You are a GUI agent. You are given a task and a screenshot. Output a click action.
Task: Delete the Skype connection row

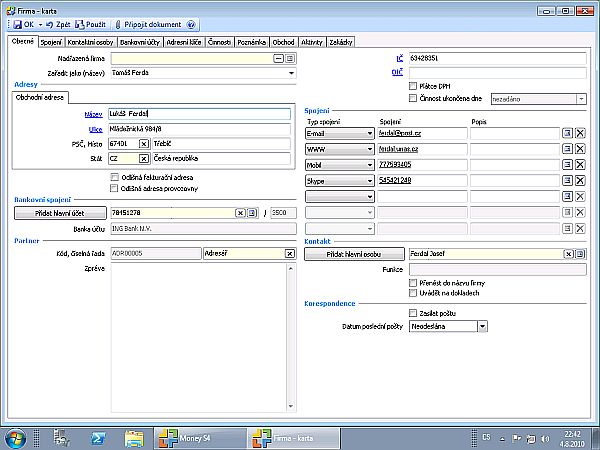[x=580, y=180]
